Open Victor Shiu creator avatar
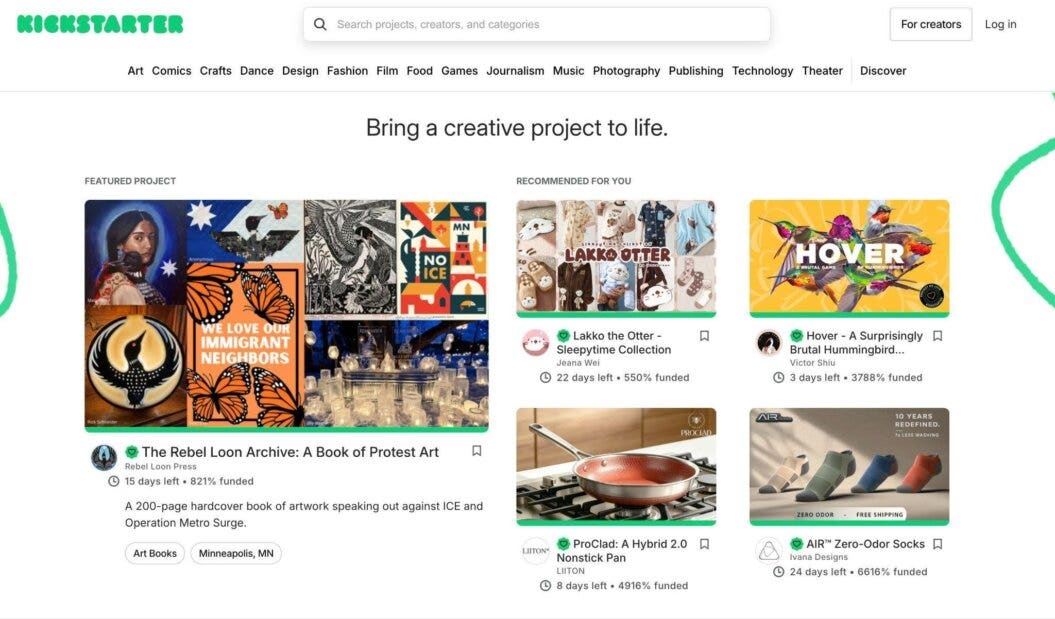The height and width of the screenshot is (619, 1055). 768,342
